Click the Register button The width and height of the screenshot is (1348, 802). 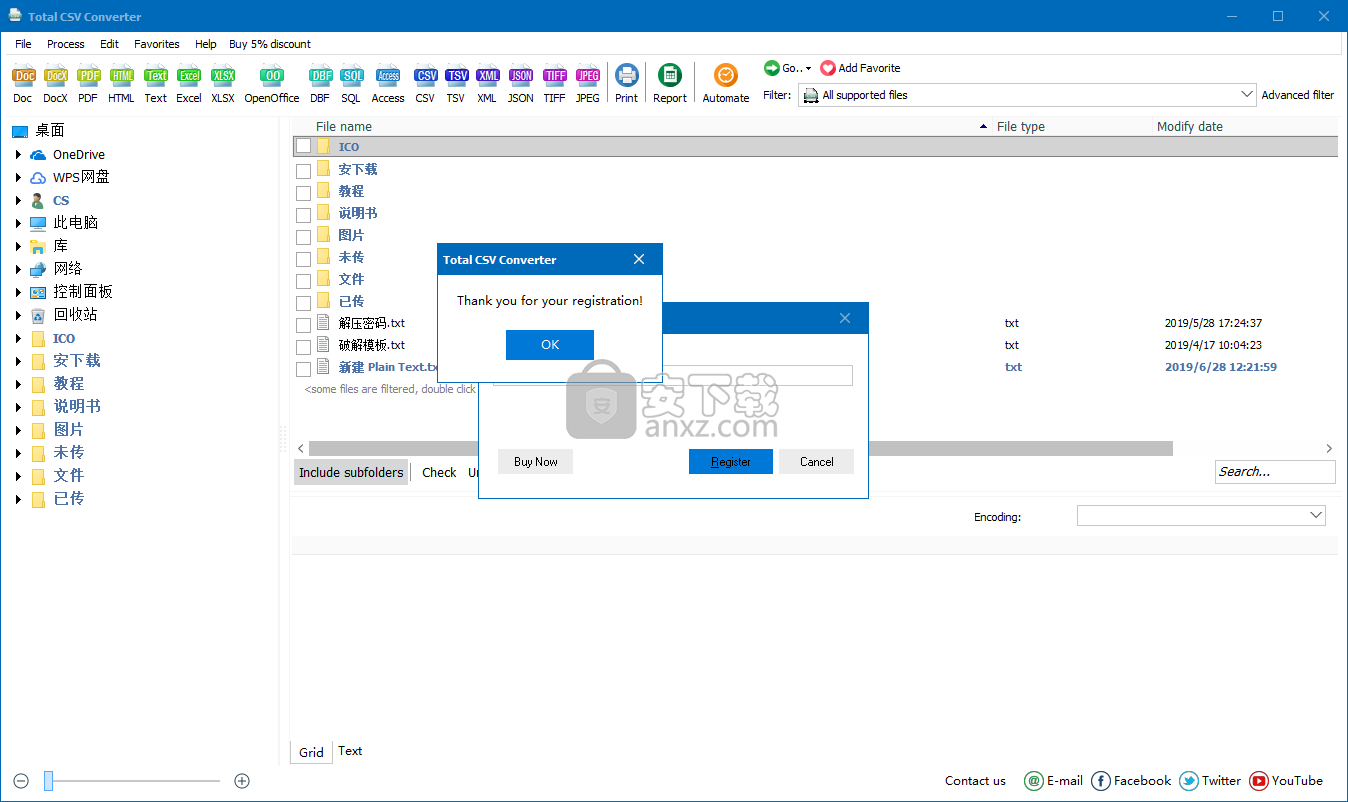pyautogui.click(x=731, y=462)
